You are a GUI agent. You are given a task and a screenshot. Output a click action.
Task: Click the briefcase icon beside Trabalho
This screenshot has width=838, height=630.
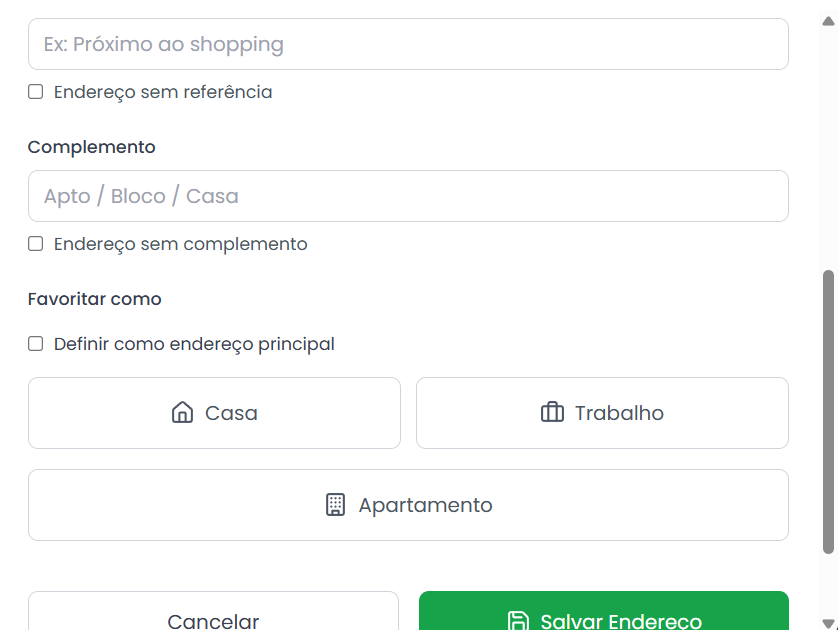coord(552,413)
